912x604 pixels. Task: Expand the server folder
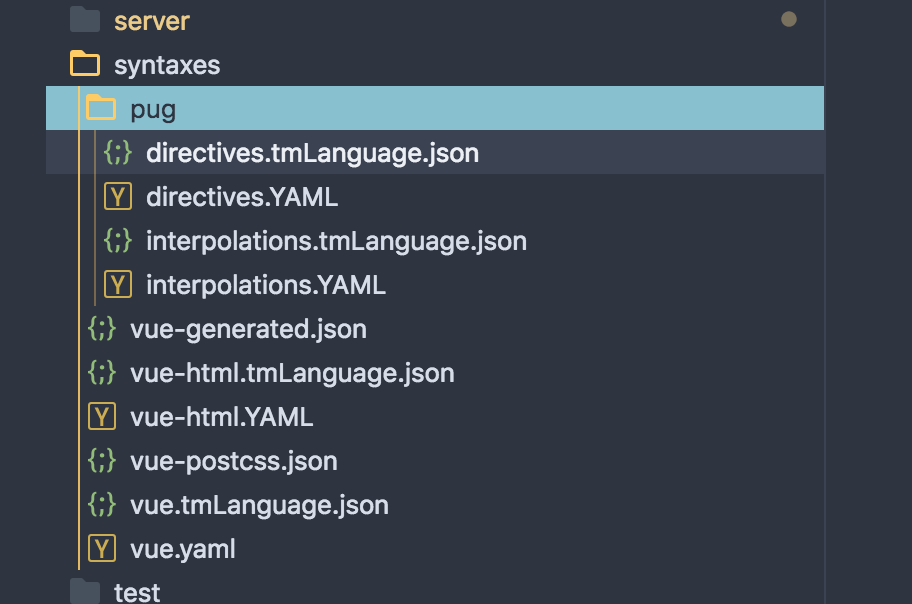(x=85, y=21)
